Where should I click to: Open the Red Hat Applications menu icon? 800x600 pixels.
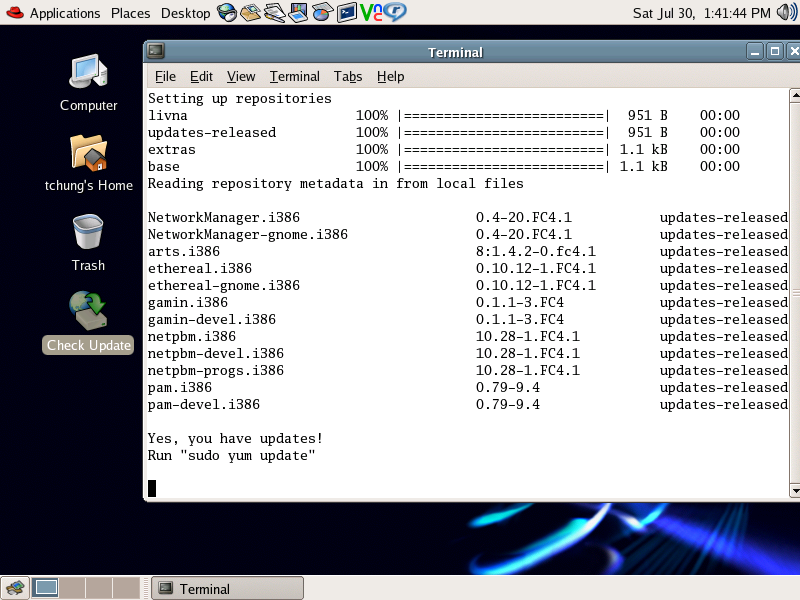point(15,12)
